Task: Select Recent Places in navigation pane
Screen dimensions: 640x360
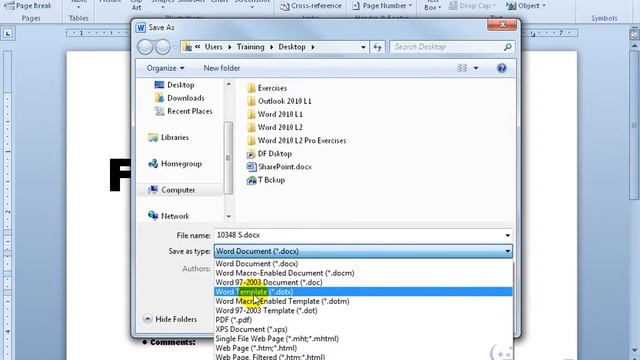Action: pyautogui.click(x=183, y=111)
